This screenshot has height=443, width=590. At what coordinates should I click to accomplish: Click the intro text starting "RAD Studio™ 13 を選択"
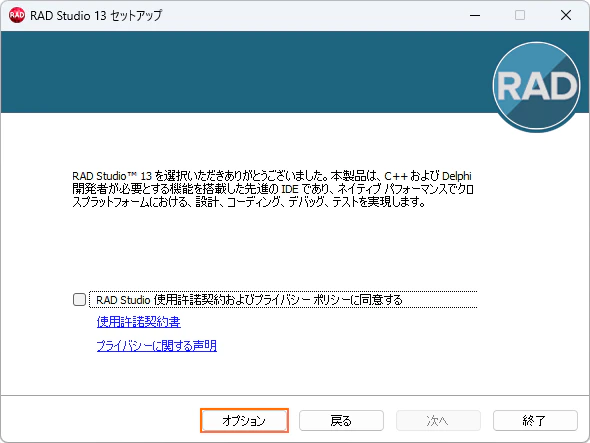coord(272,189)
